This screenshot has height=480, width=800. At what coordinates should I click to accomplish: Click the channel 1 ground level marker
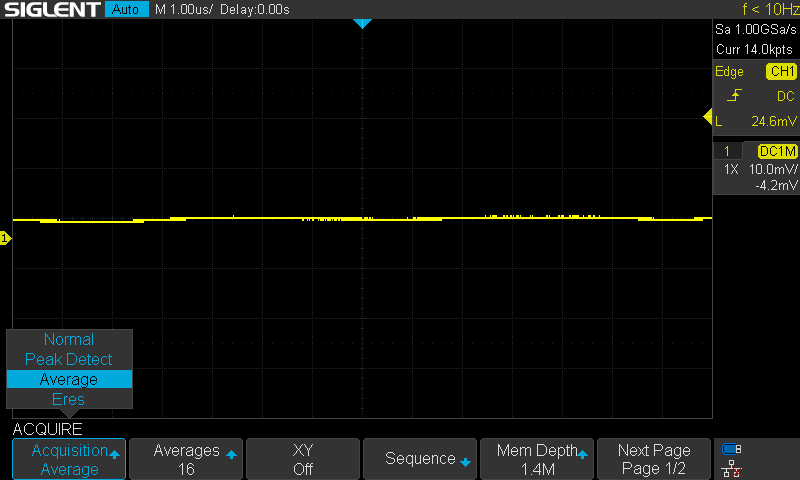(5, 238)
